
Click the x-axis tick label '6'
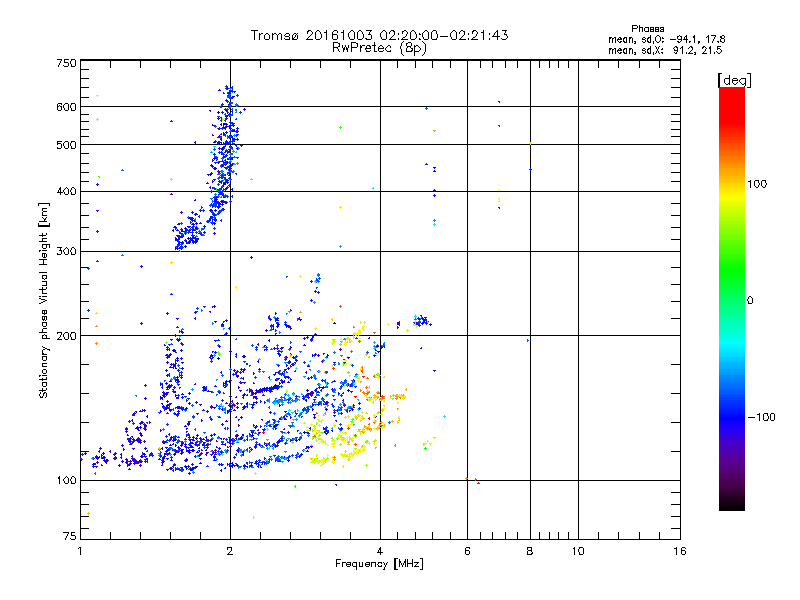tap(467, 551)
